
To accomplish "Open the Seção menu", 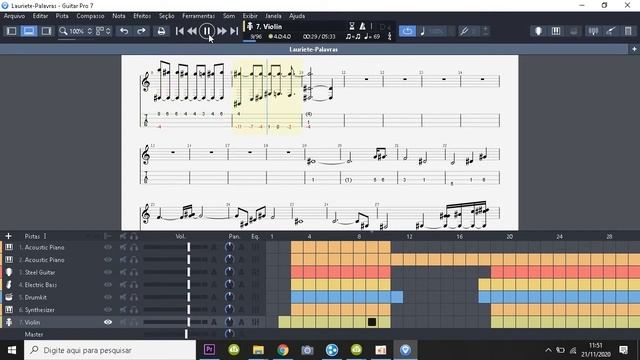I will (167, 16).
